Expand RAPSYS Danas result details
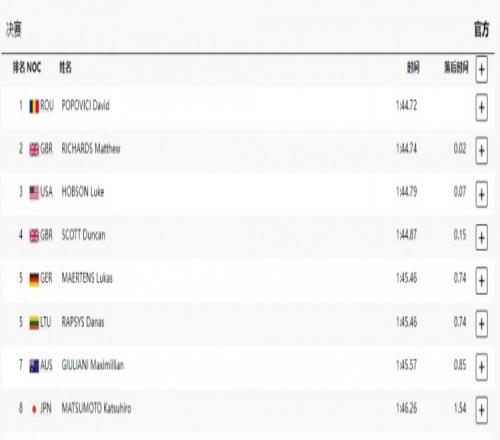The height and width of the screenshot is (440, 500). click(x=482, y=324)
